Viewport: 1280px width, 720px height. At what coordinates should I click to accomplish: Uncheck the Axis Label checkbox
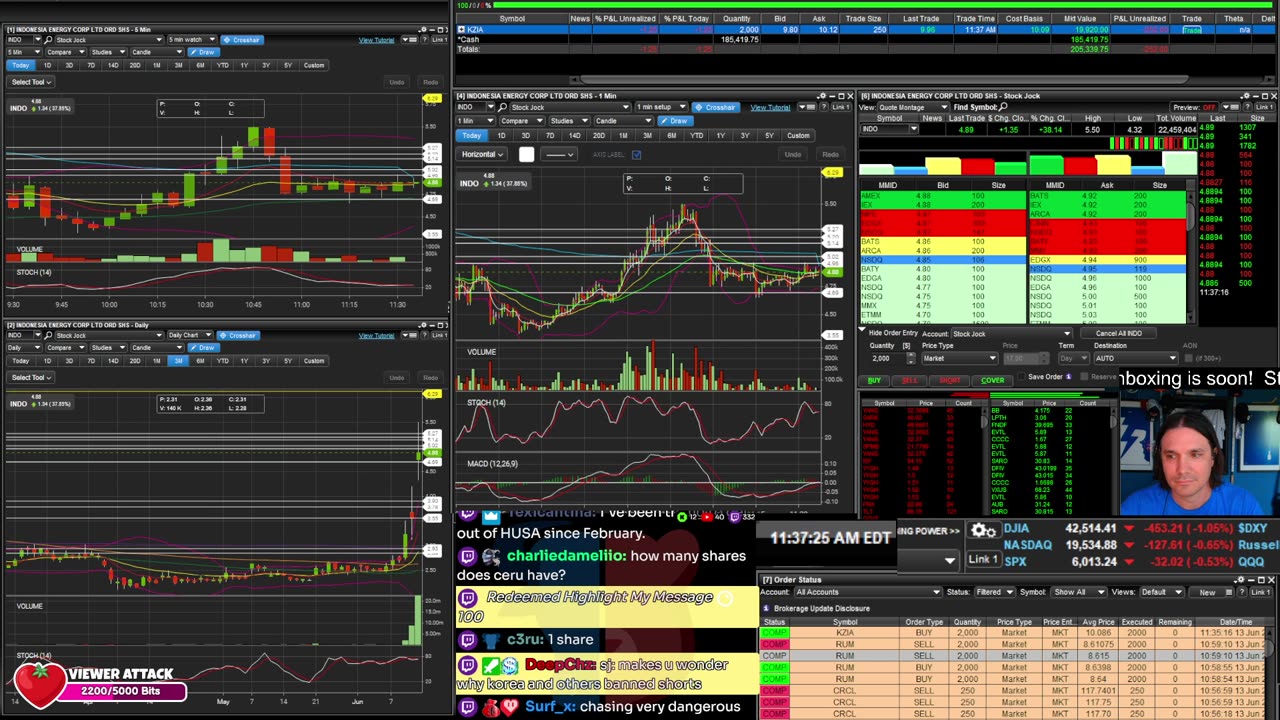click(636, 155)
